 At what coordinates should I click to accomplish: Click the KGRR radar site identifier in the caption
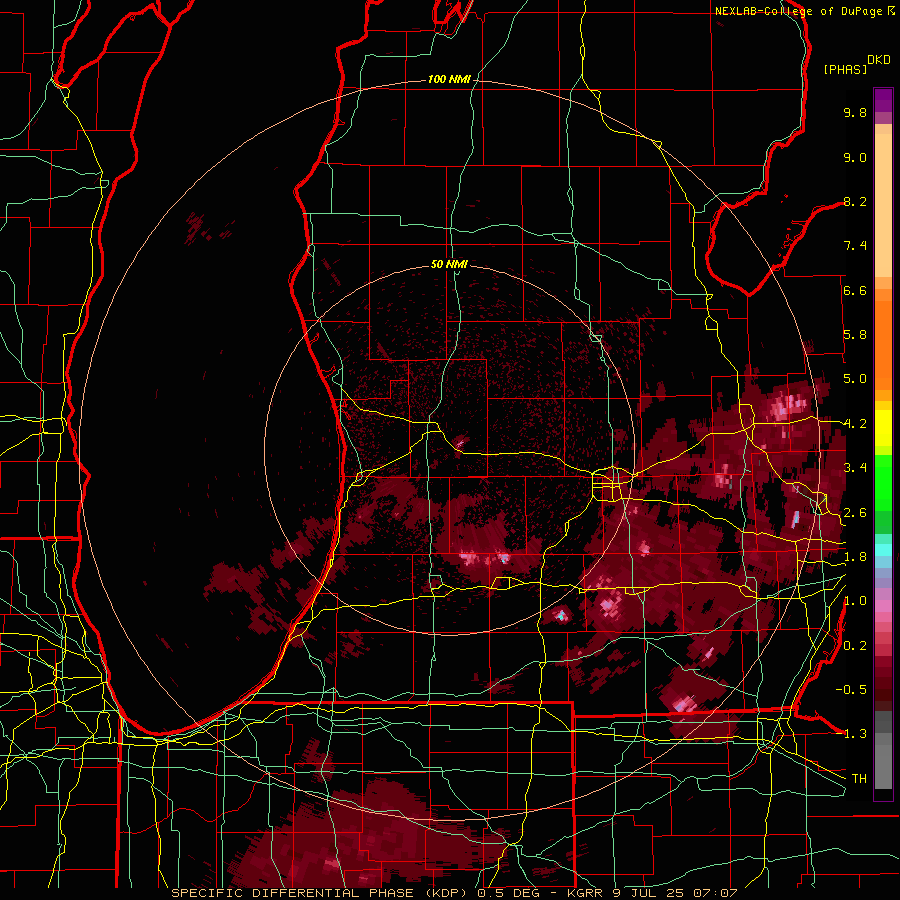[587, 893]
